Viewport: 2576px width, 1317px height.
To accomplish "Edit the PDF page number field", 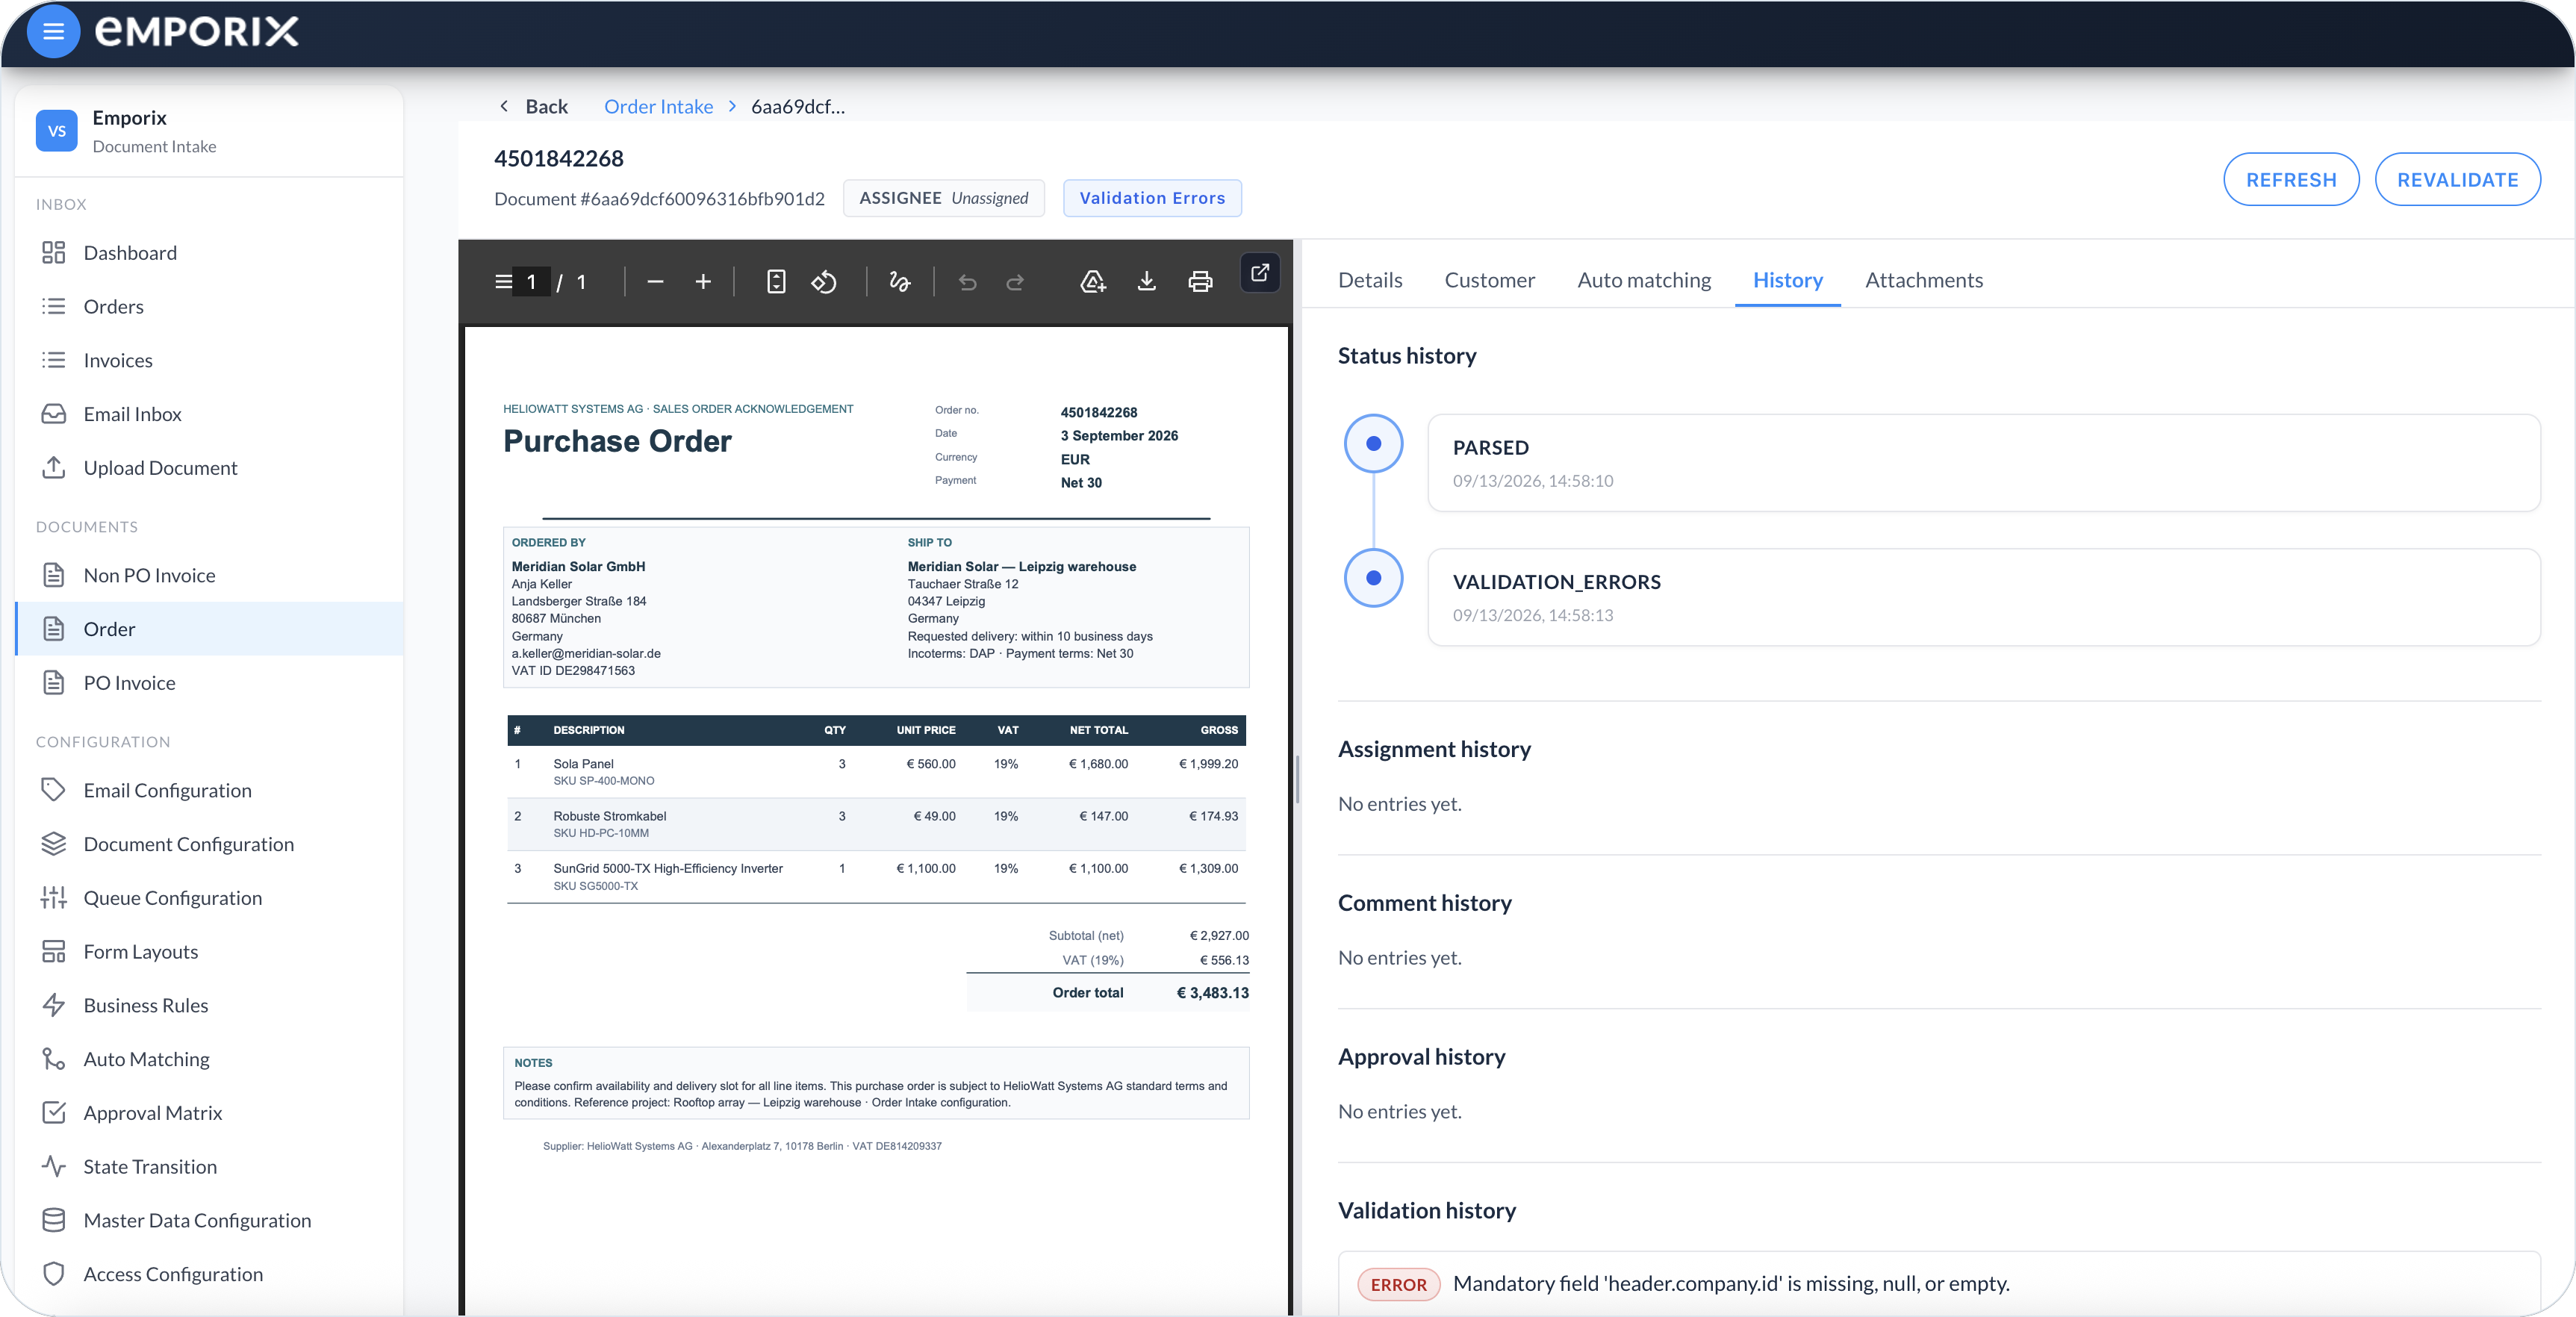I will [531, 282].
